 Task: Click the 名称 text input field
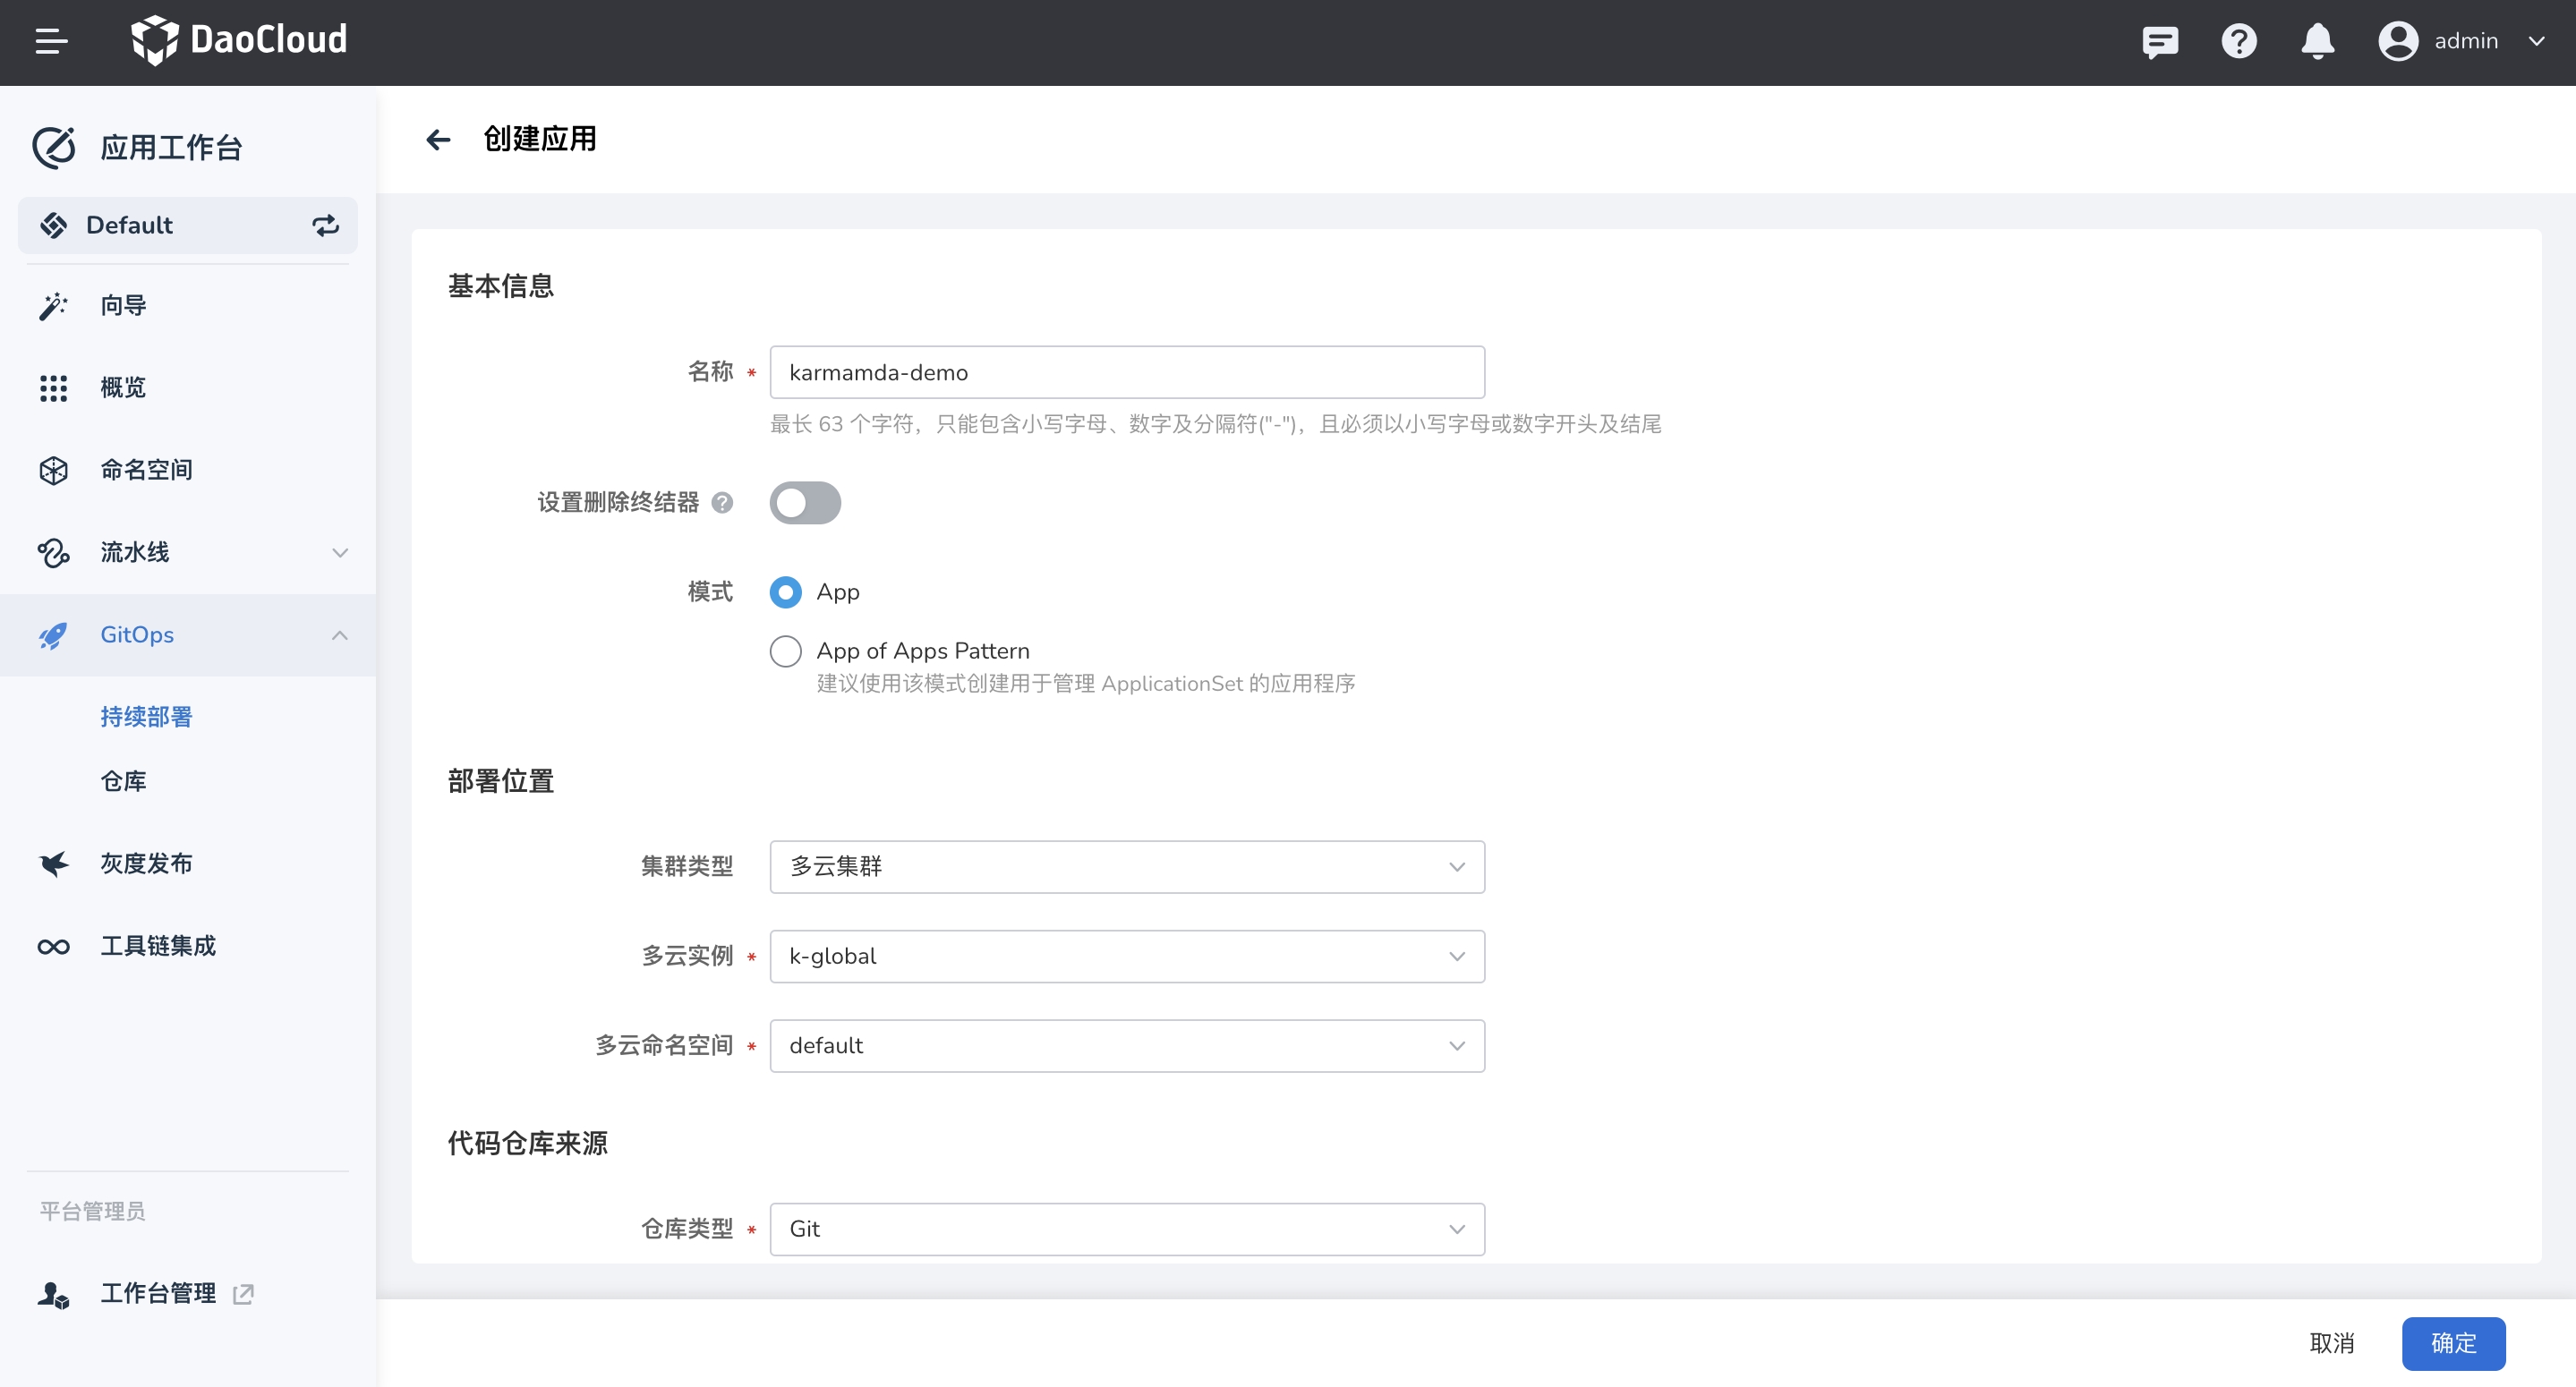tap(1126, 372)
